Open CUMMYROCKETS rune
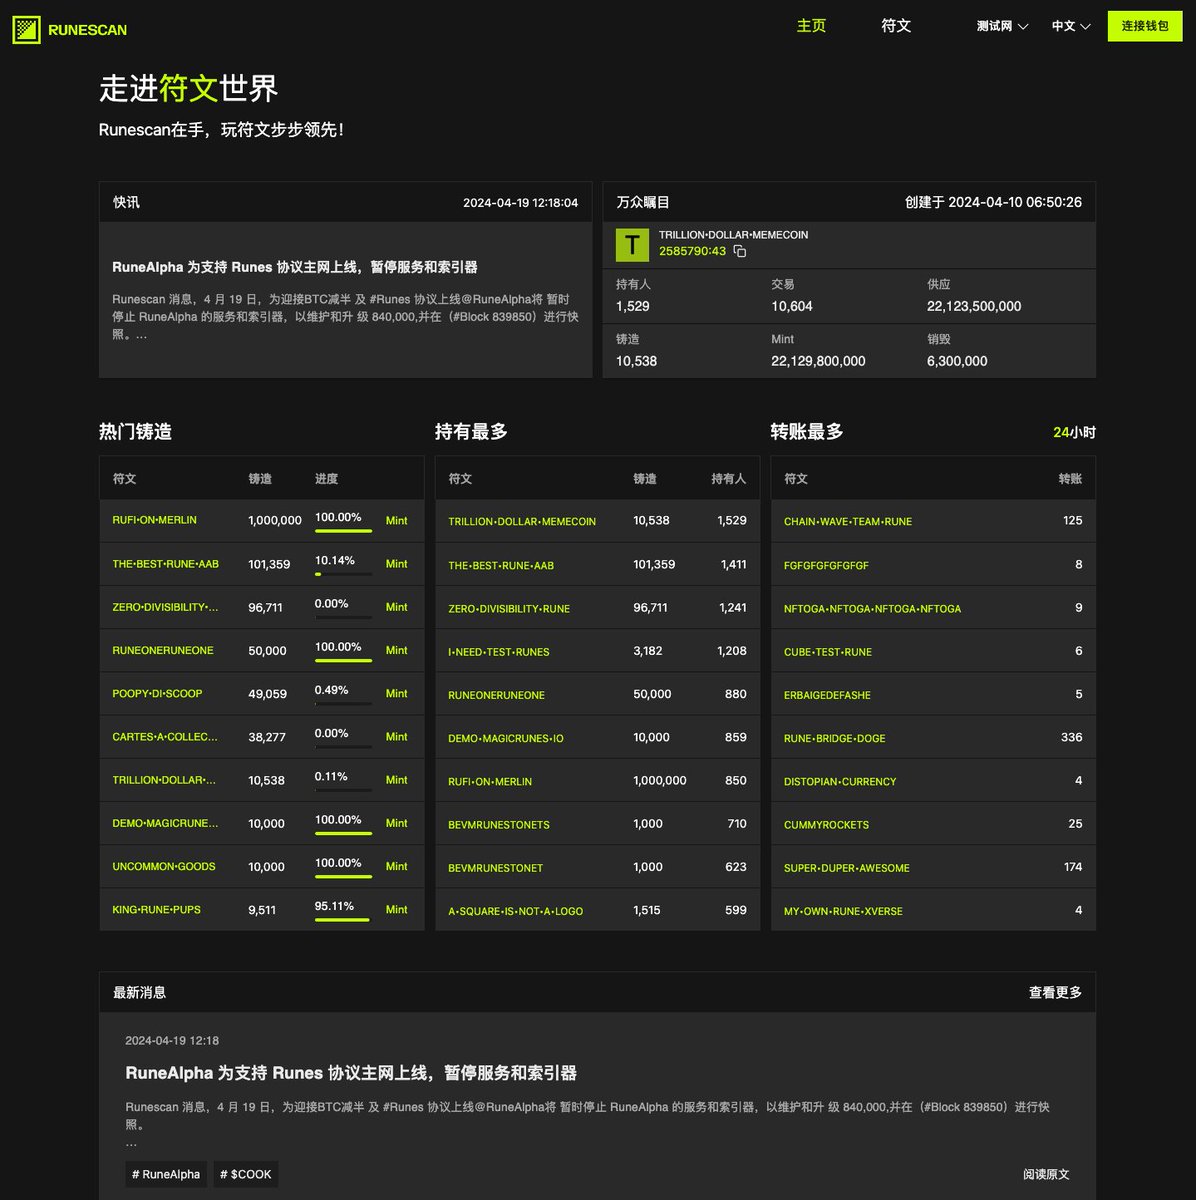The width and height of the screenshot is (1196, 1200). 827,825
